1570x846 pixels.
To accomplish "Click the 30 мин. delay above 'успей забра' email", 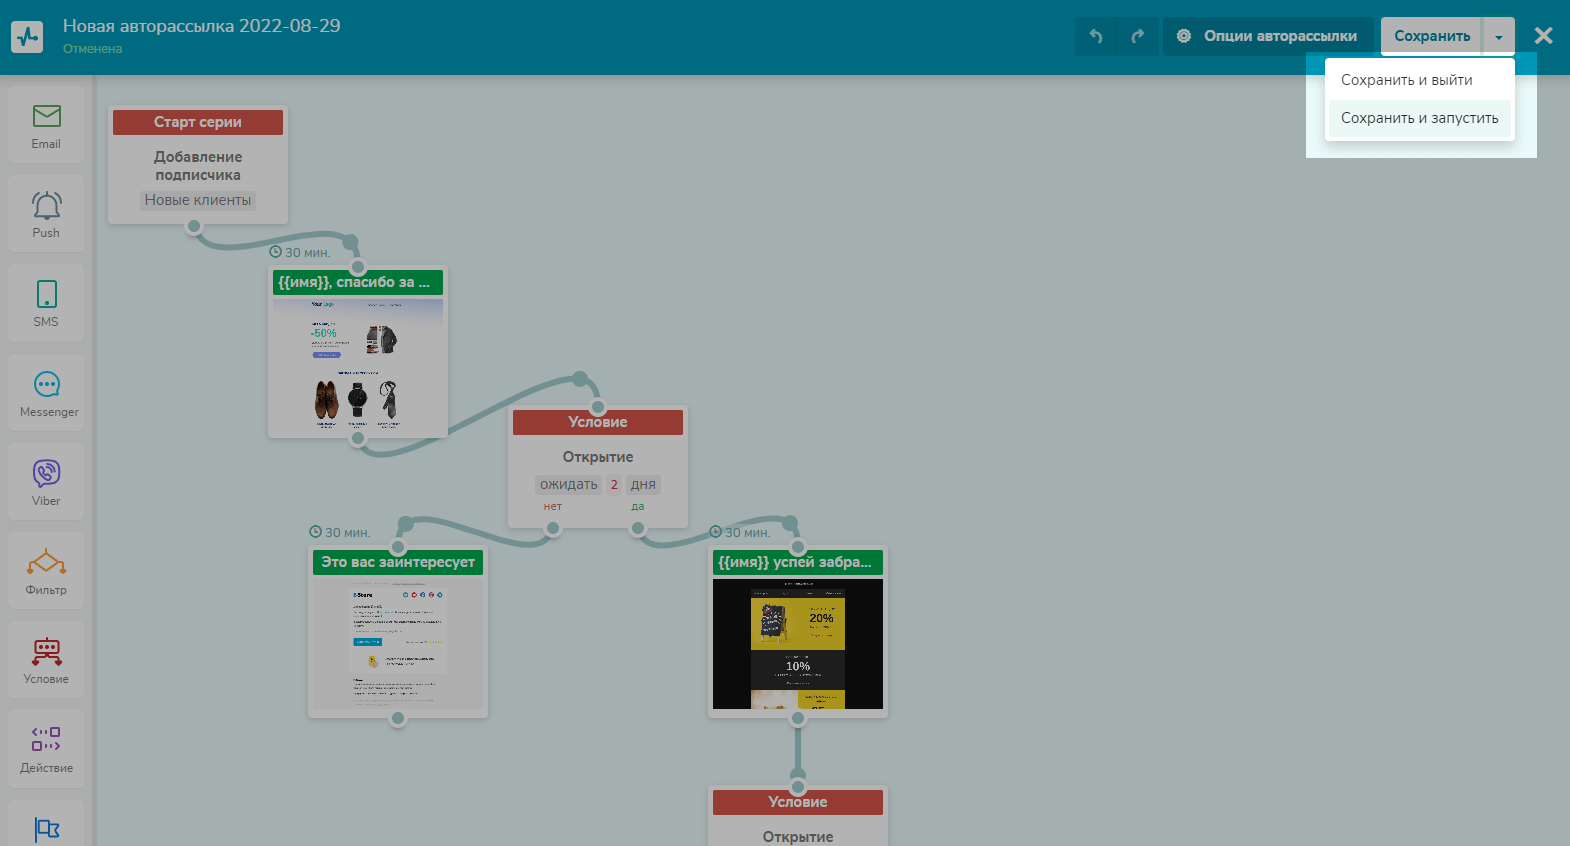I will tap(740, 533).
